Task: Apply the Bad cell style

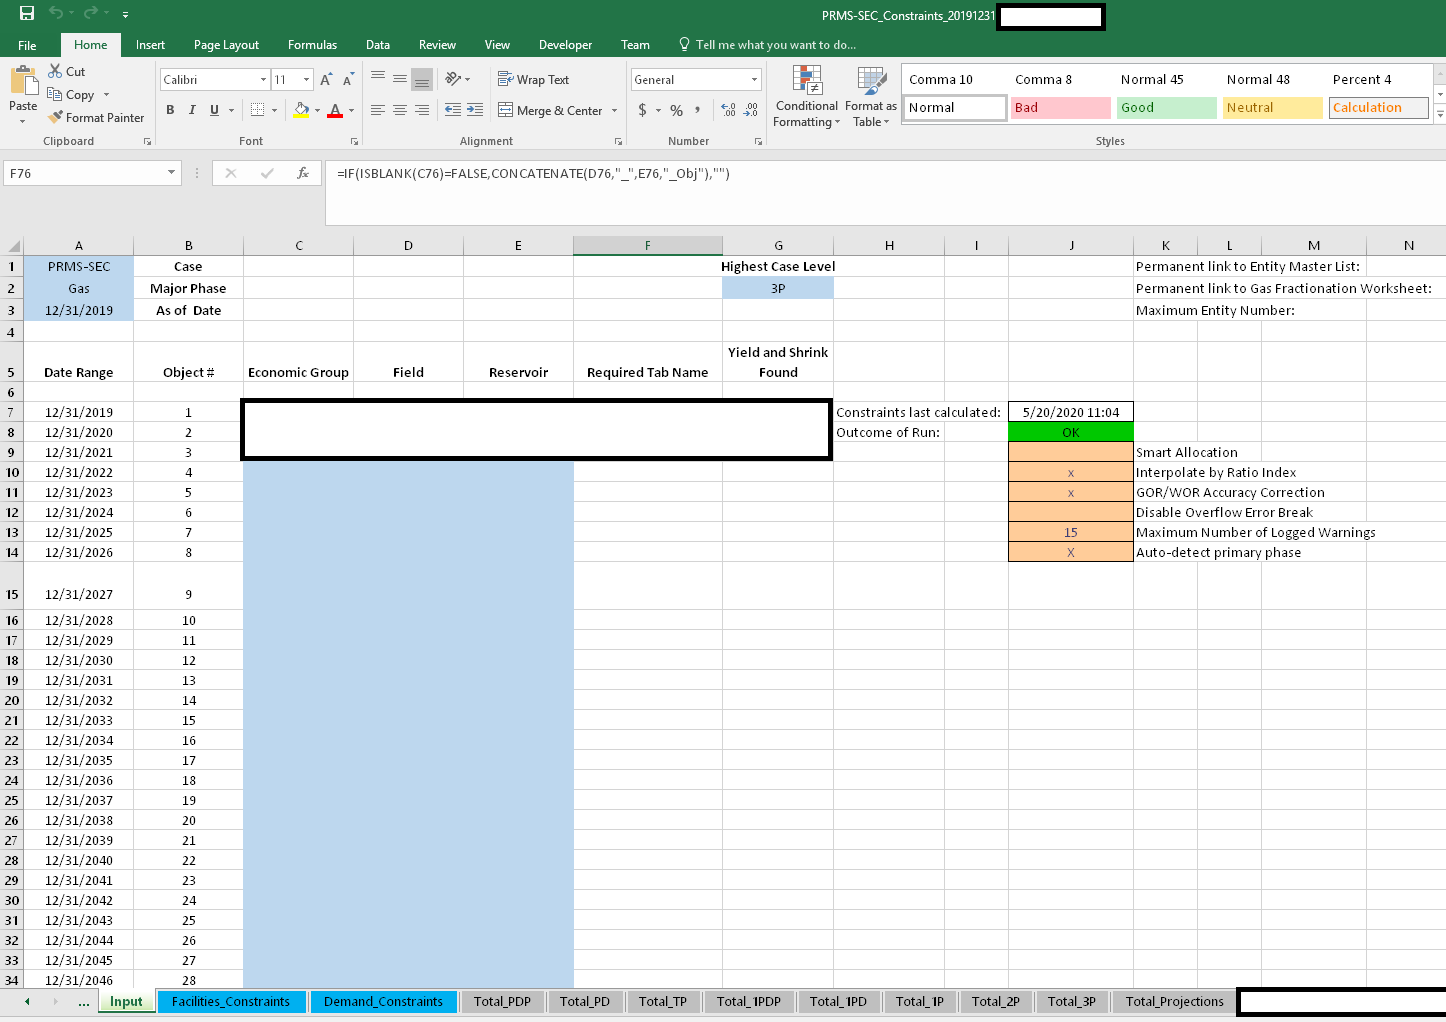Action: click(1060, 108)
